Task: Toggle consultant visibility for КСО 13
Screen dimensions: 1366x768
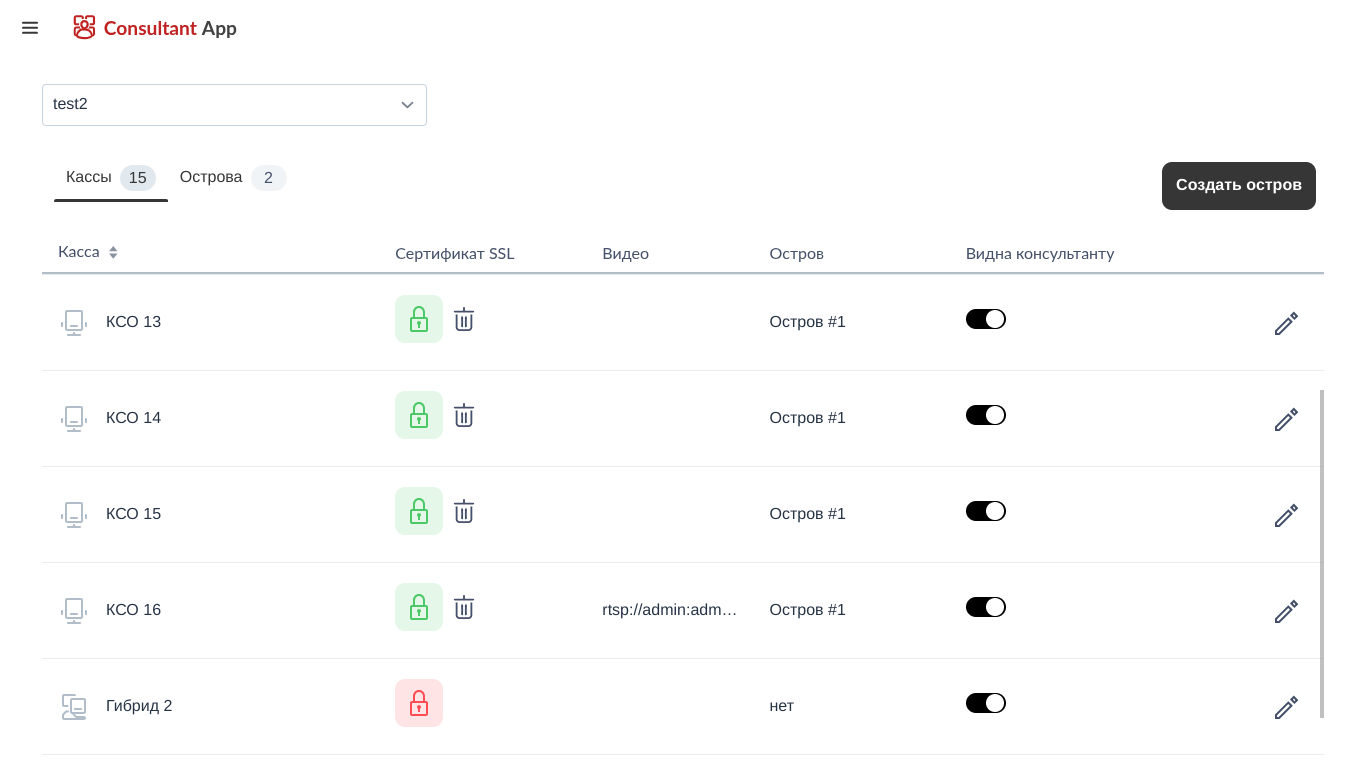Action: tap(985, 319)
